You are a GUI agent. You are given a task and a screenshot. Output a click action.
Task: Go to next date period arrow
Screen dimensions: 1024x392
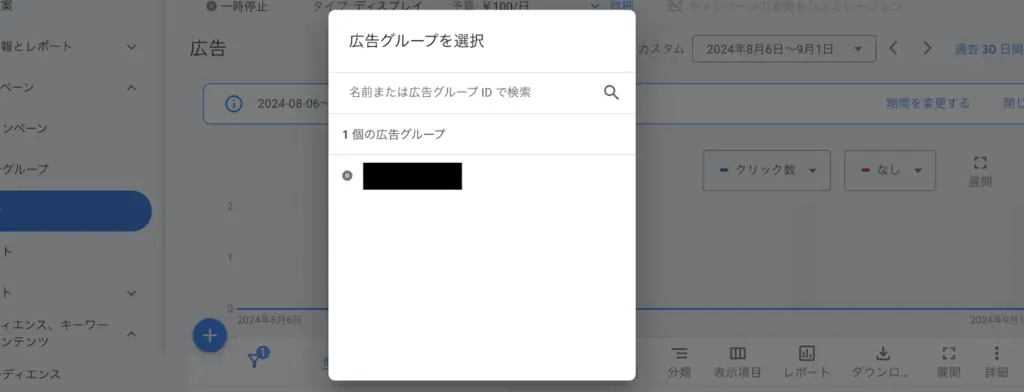(x=927, y=49)
